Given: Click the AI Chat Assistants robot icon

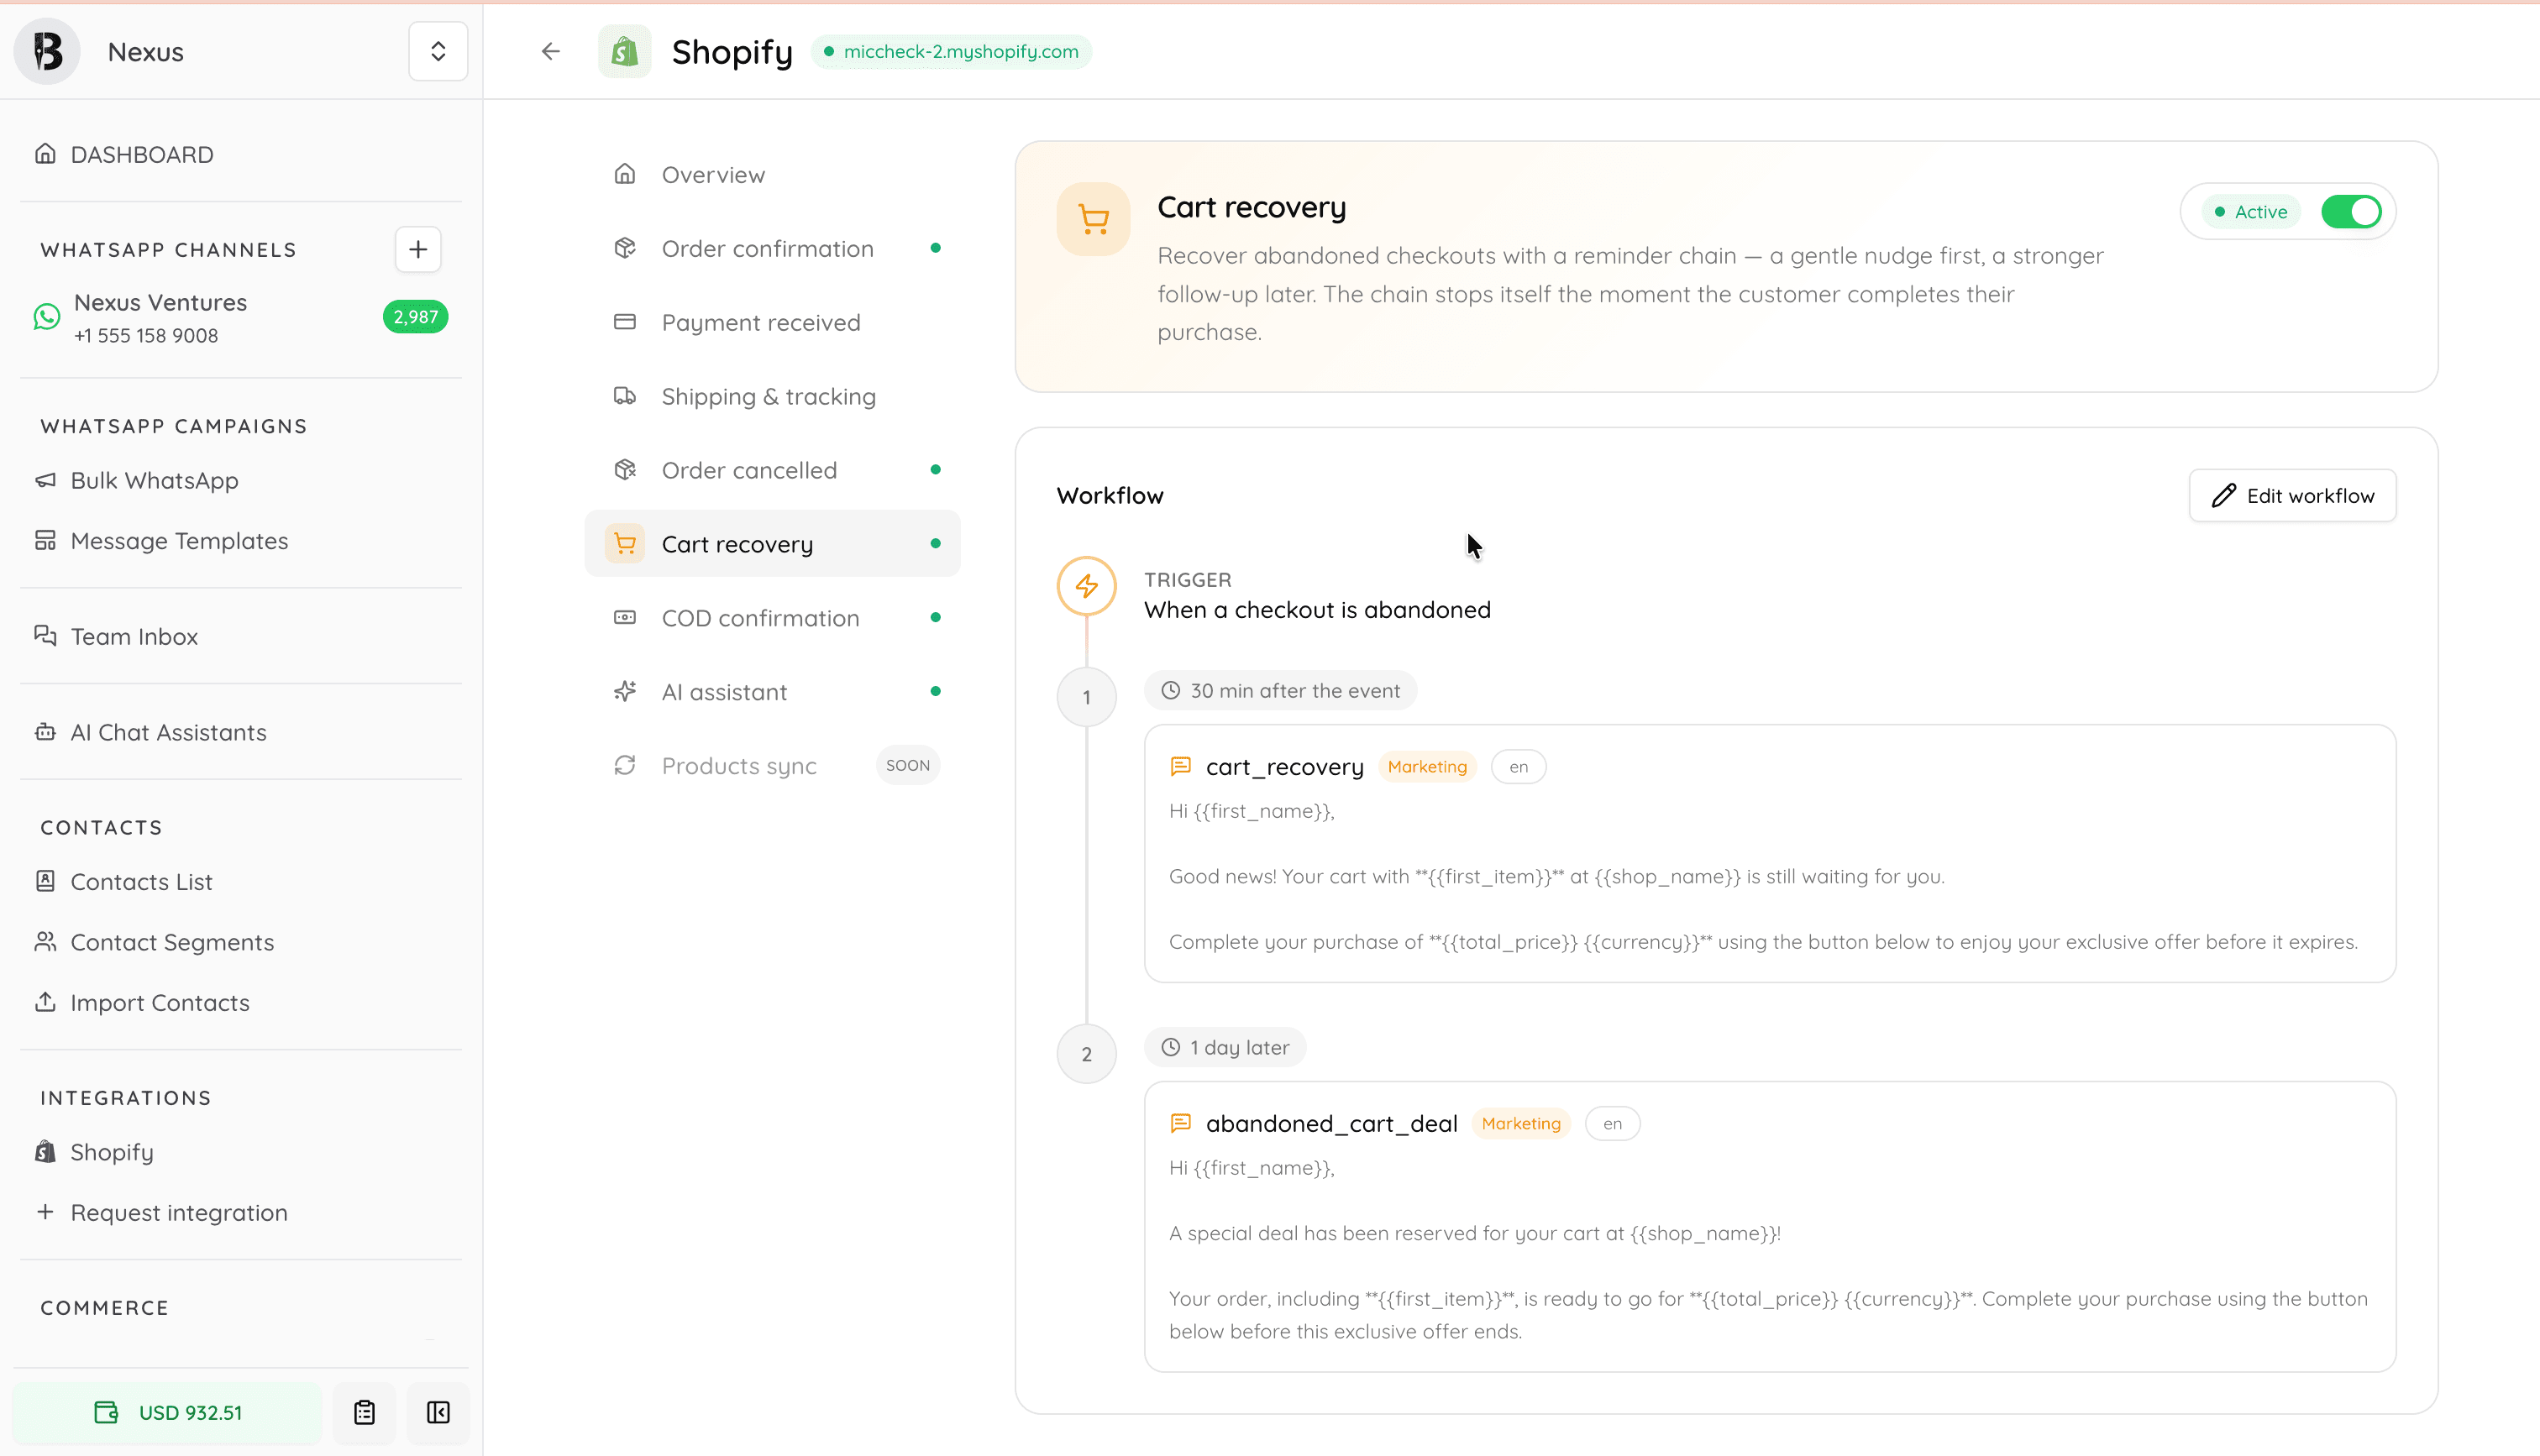Looking at the screenshot, I should click(45, 732).
